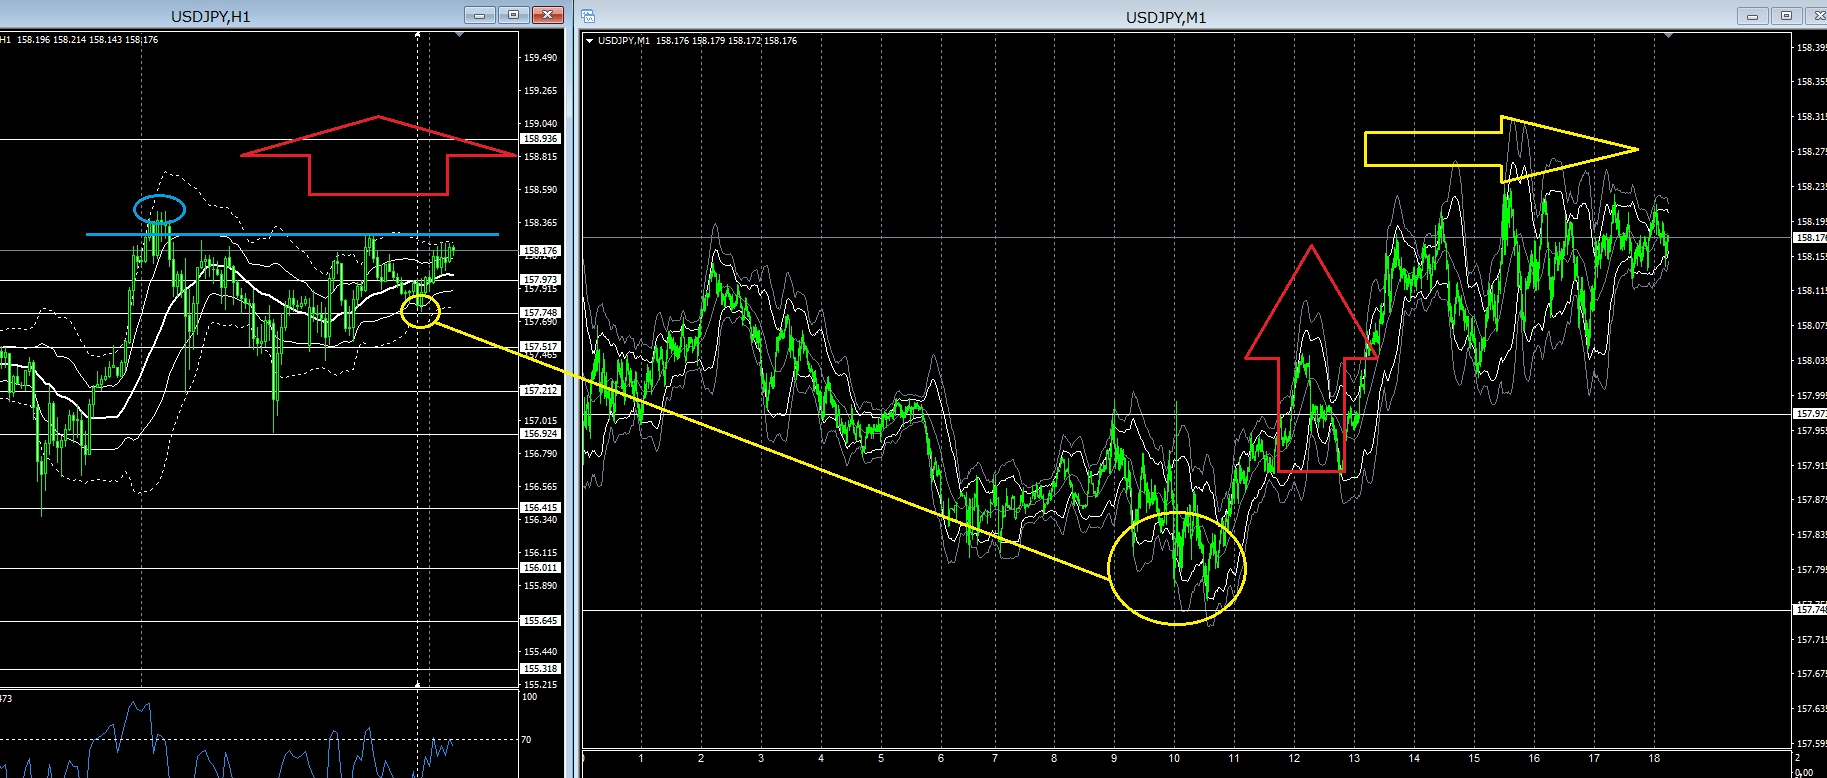
Task: Click the 10 label on the M1 time axis
Action: click(x=1174, y=759)
